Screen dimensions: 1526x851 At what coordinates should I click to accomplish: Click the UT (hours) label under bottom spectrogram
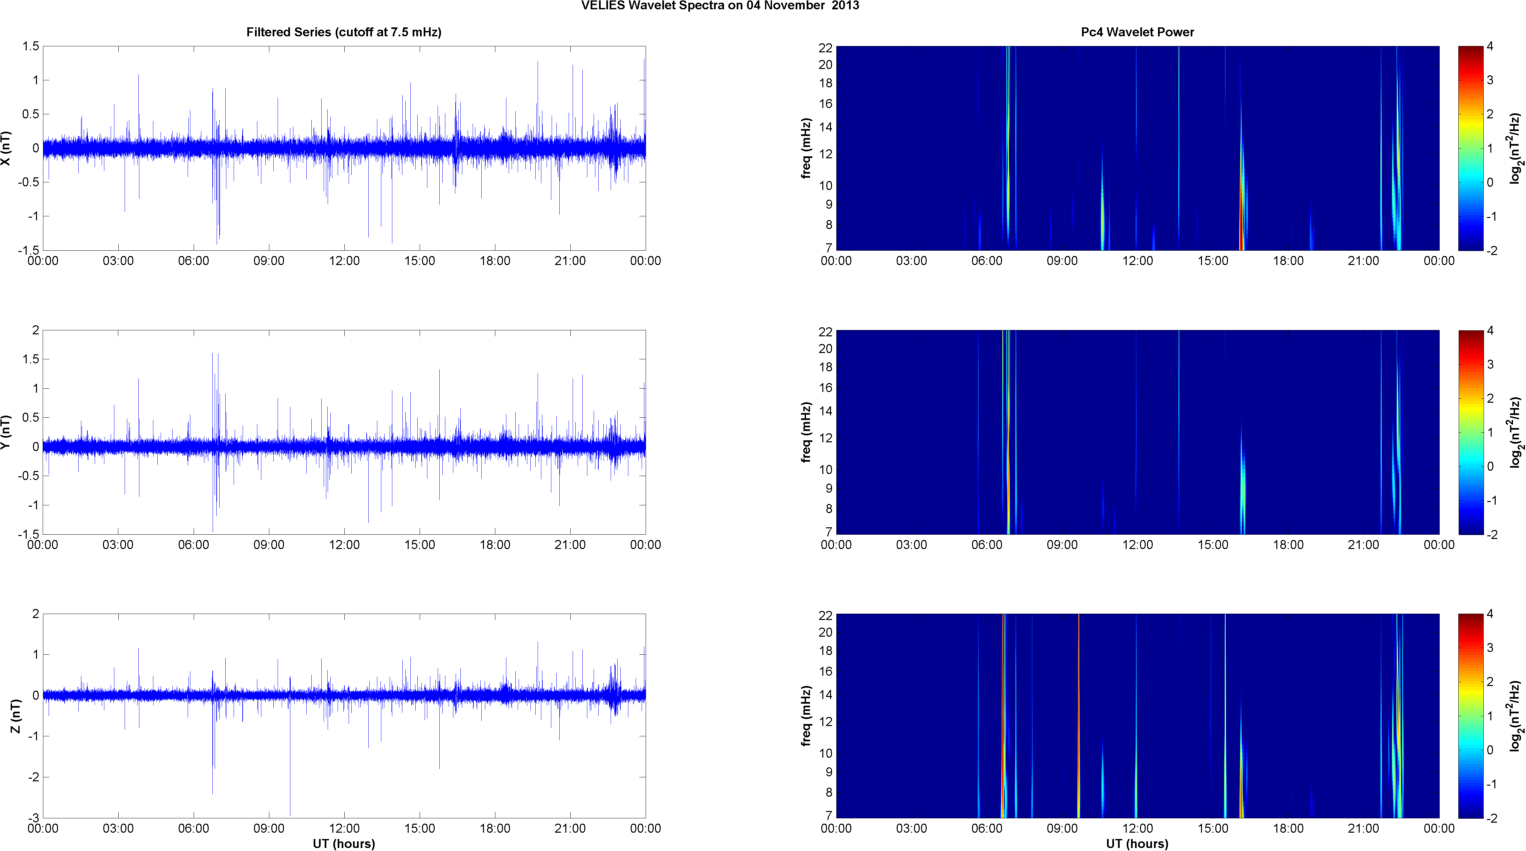point(1137,843)
